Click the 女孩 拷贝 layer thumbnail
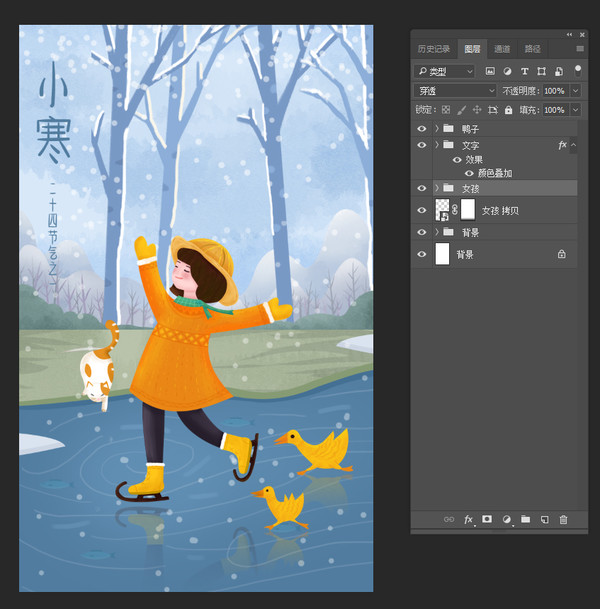 [442, 210]
